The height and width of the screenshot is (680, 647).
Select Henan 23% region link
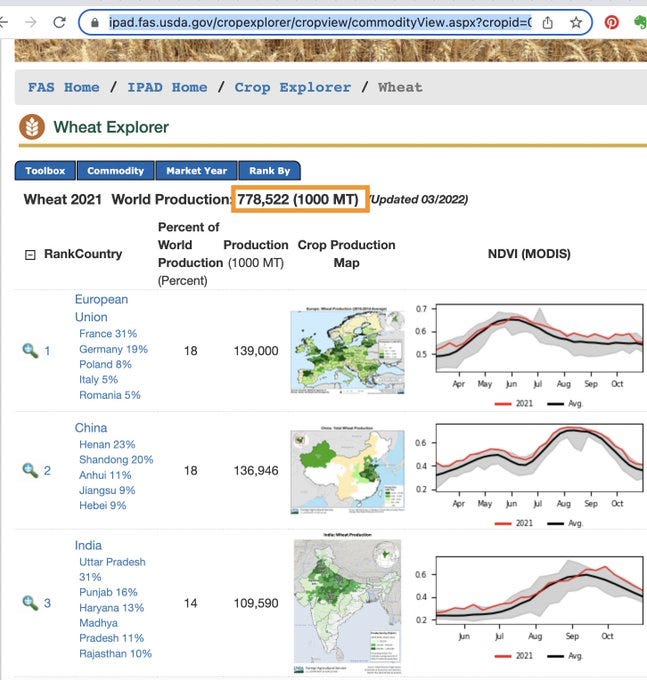(107, 445)
